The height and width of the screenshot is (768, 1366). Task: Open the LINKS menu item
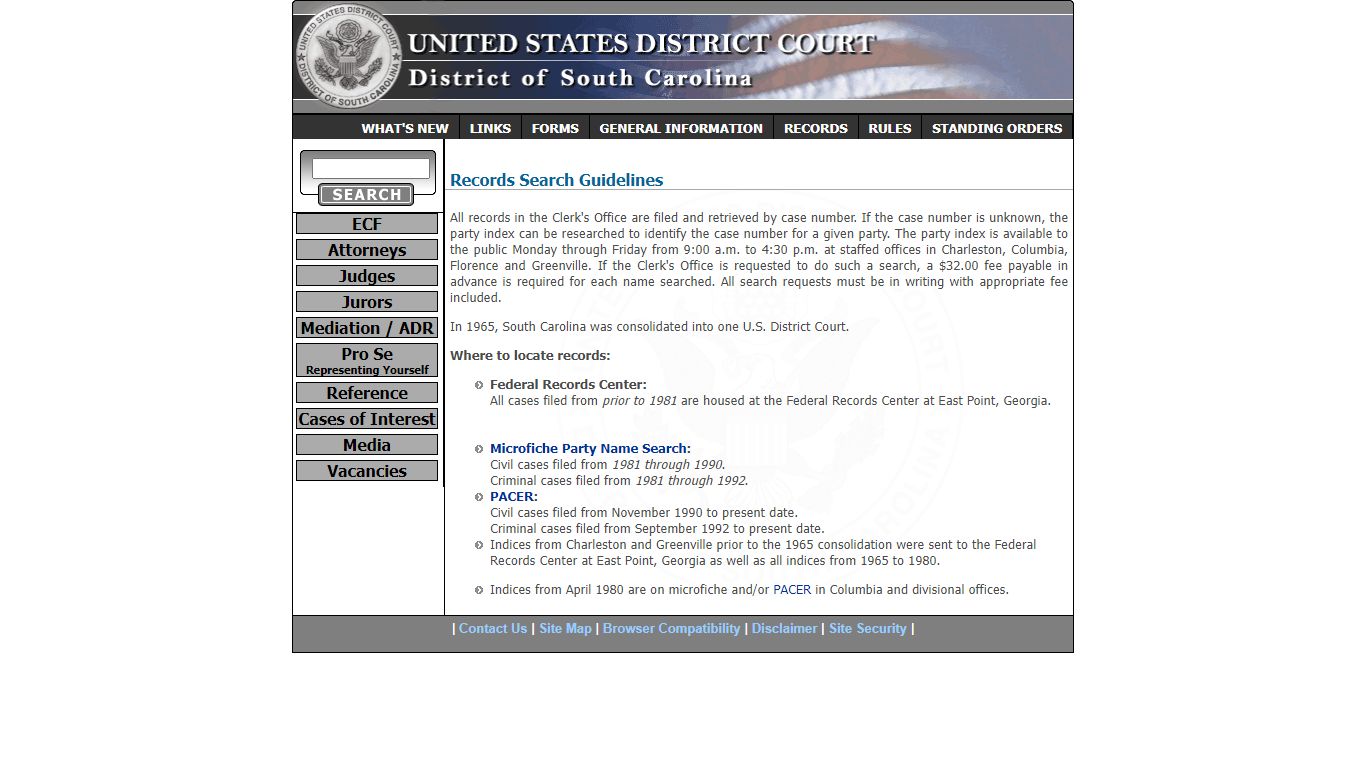490,128
